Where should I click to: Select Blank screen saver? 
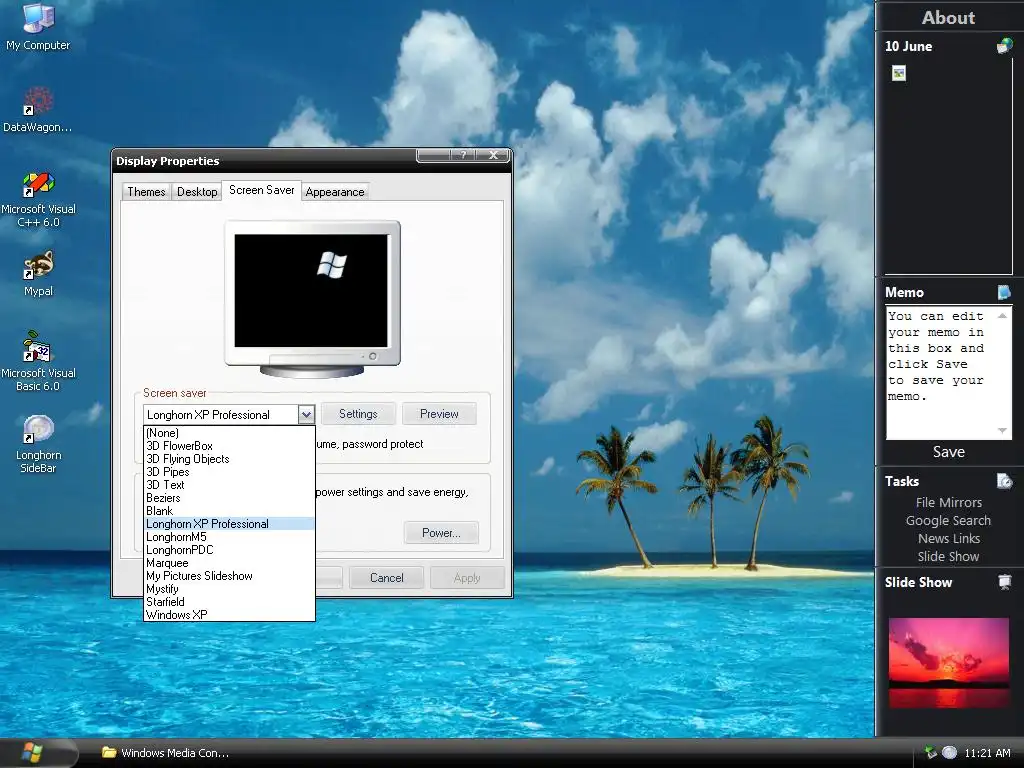coord(229,511)
